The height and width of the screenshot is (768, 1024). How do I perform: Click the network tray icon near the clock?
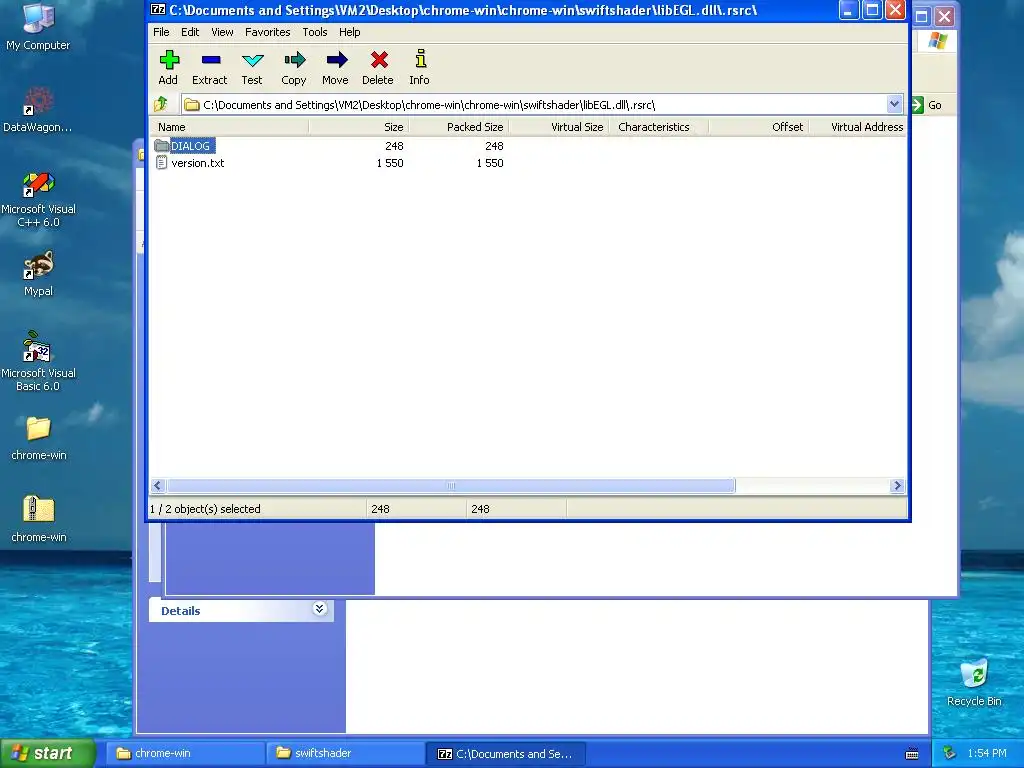tap(950, 753)
